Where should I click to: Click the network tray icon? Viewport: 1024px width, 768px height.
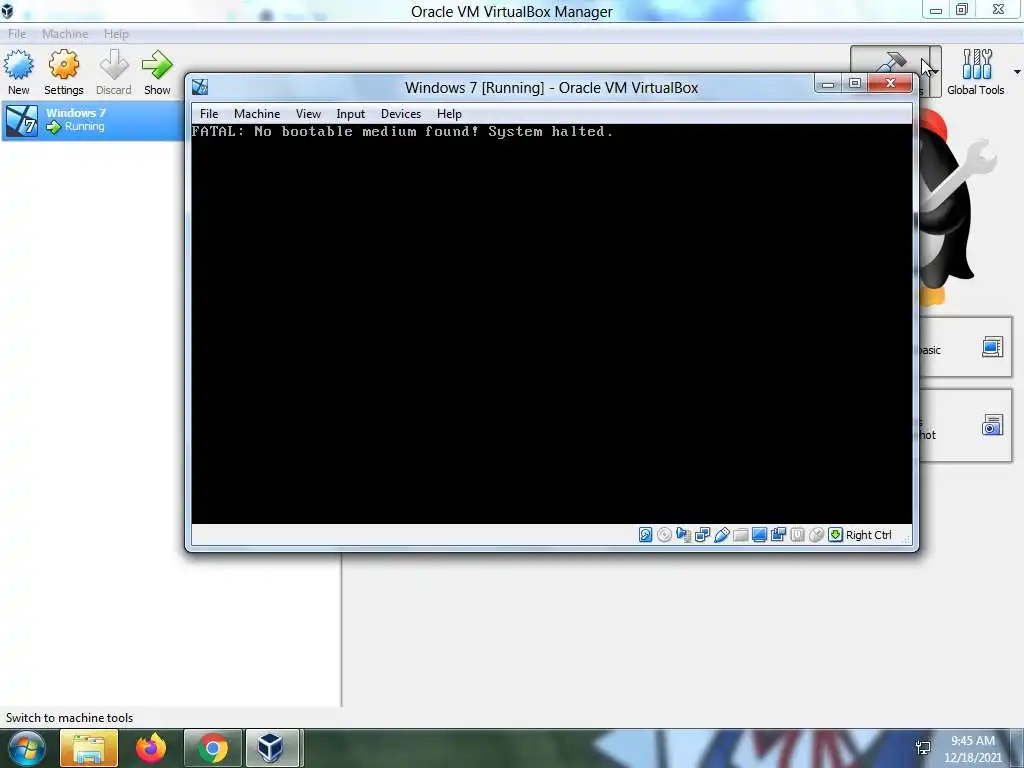[923, 748]
